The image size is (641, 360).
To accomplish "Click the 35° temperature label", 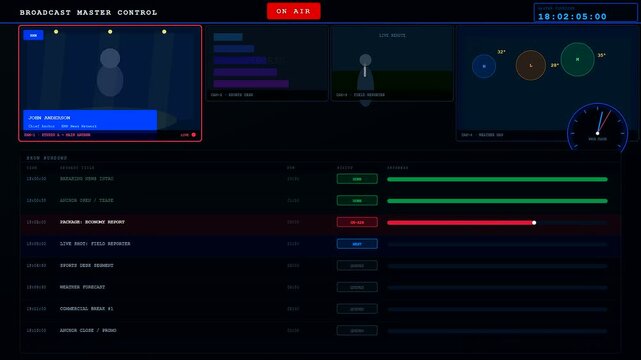I will [601, 55].
